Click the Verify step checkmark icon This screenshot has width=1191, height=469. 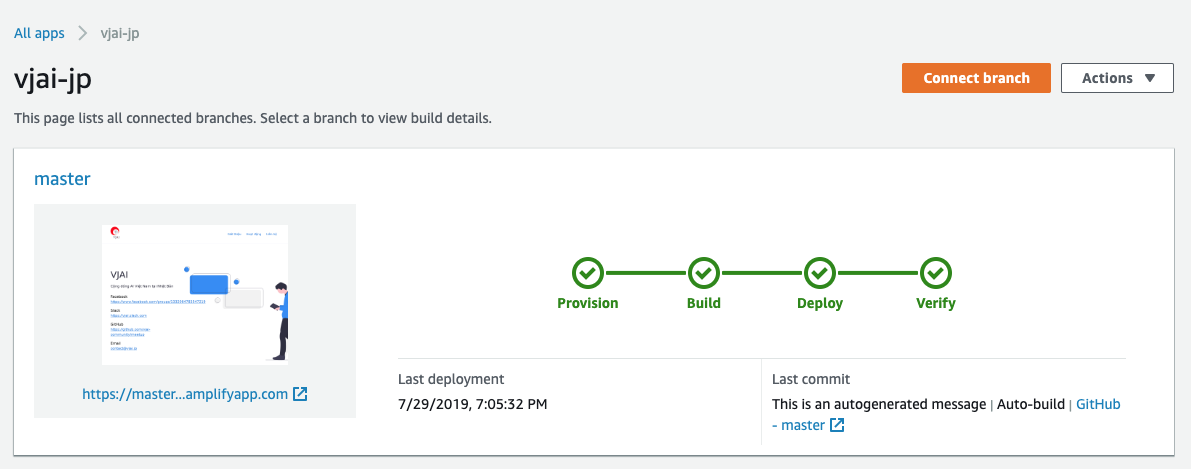[x=936, y=272]
